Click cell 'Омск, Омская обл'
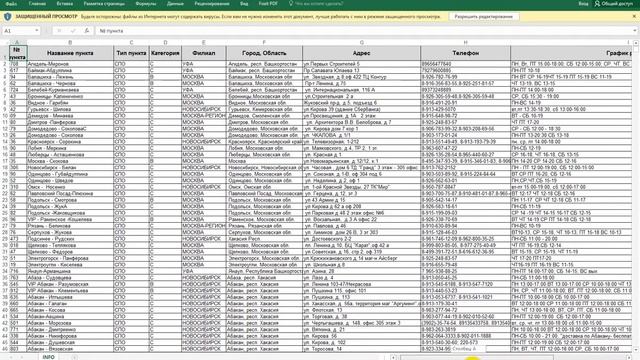This screenshot has height=360, width=640. click(x=264, y=187)
